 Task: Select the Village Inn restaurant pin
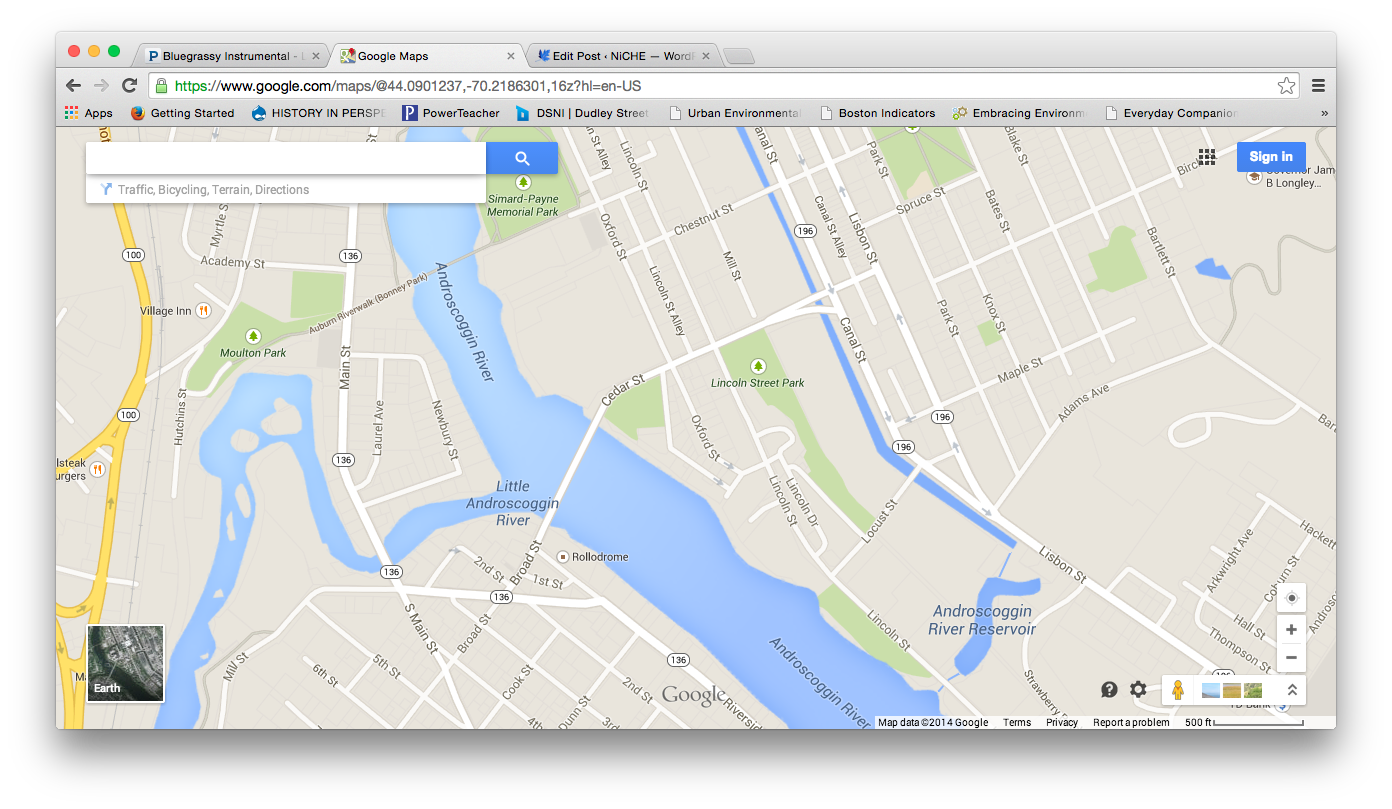click(204, 311)
